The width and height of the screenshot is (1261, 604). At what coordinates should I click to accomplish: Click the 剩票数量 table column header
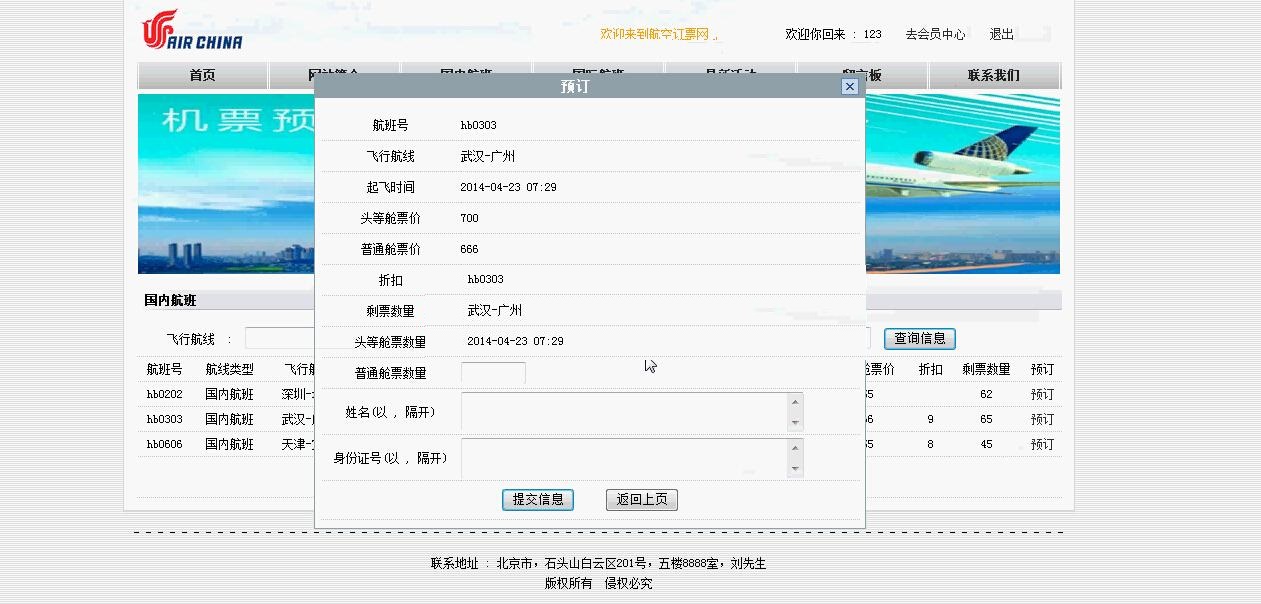pyautogui.click(x=987, y=370)
